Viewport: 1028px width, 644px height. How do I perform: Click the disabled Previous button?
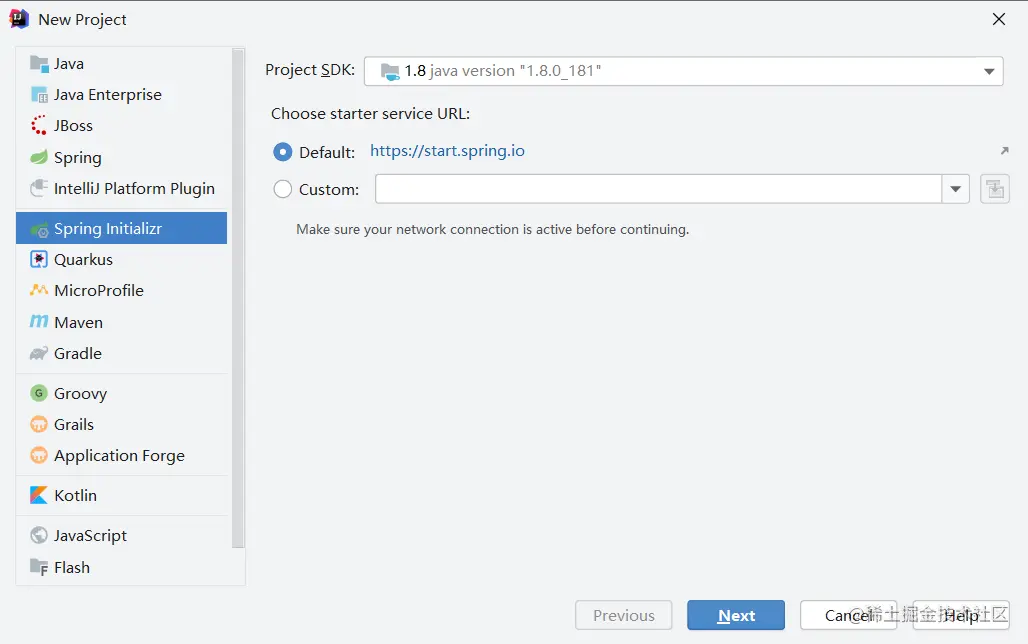623,615
